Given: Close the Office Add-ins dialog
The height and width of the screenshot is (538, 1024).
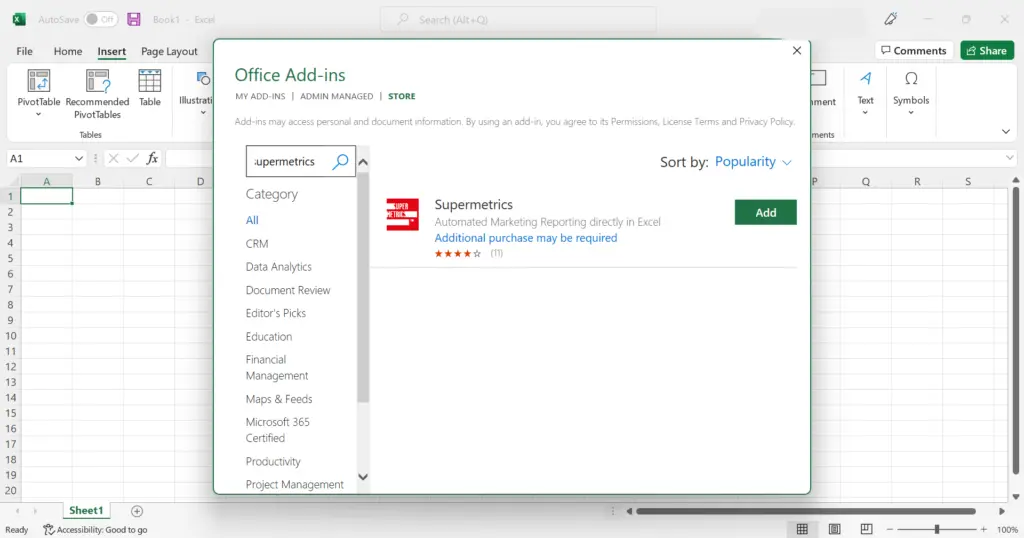Looking at the screenshot, I should pyautogui.click(x=797, y=50).
